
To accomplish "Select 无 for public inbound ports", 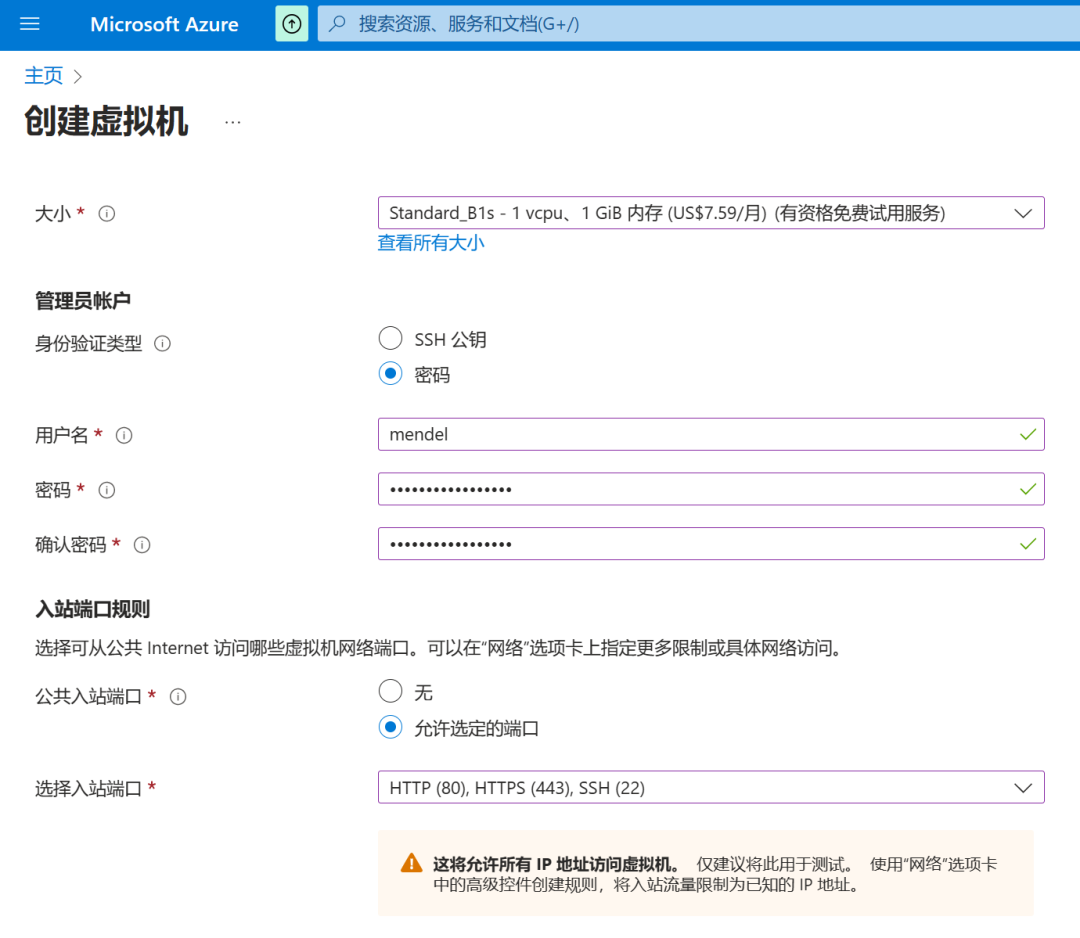I will [x=391, y=691].
